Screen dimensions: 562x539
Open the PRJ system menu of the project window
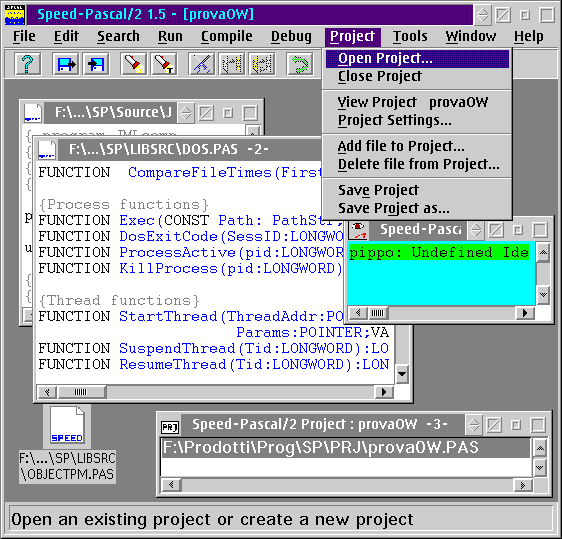click(x=170, y=426)
